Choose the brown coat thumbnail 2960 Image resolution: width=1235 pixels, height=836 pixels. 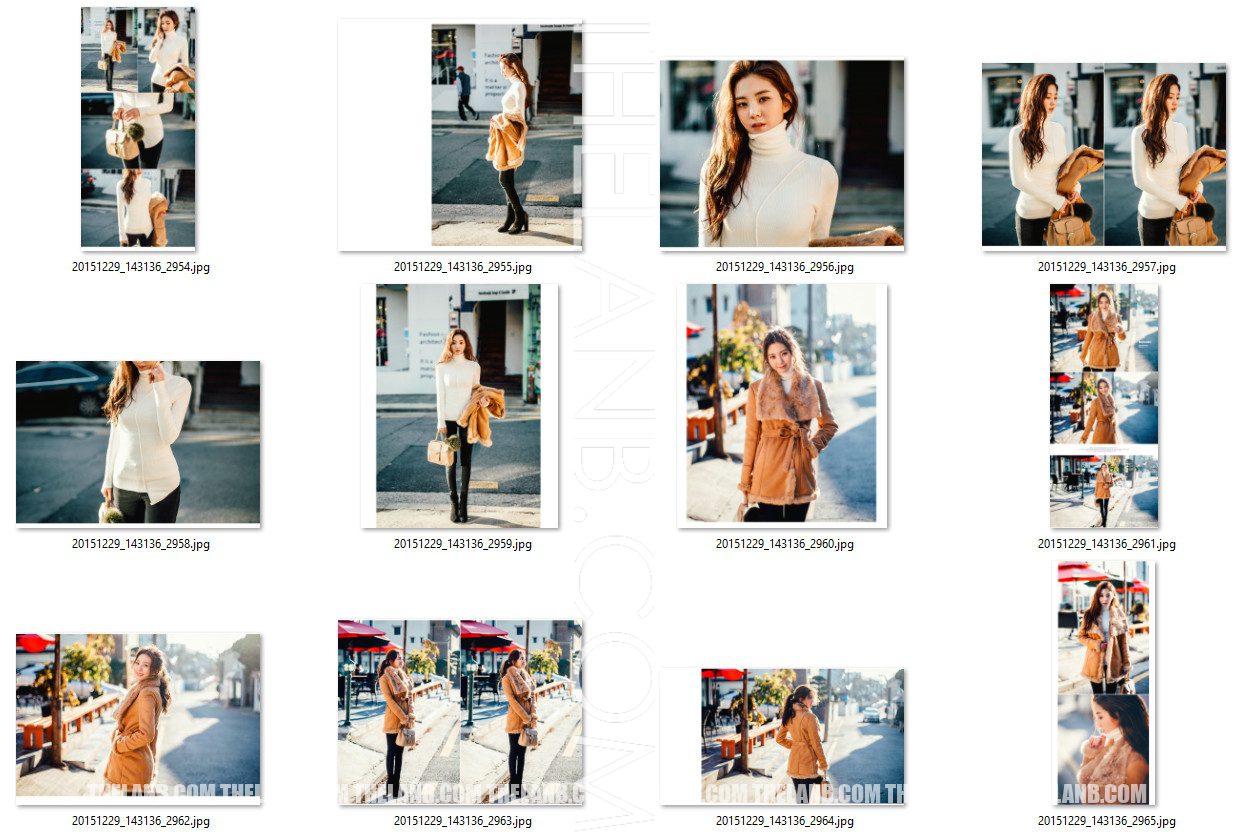782,405
